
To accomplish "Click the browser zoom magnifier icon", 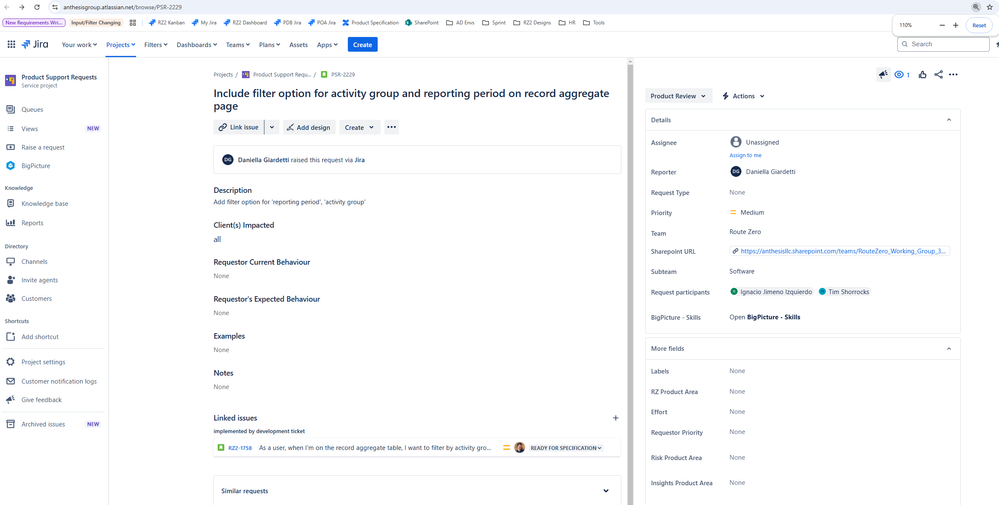I will pos(975,6).
